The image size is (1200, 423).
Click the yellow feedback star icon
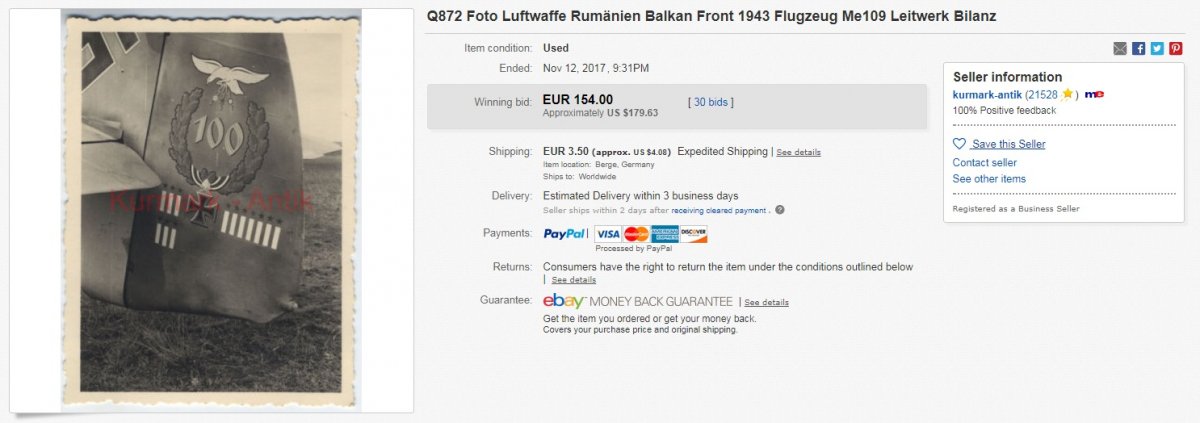[1067, 94]
